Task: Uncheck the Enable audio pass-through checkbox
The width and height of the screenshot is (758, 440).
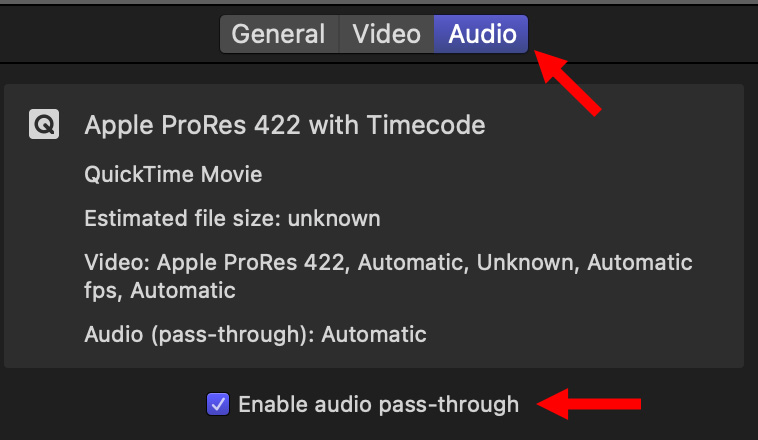Action: point(217,404)
